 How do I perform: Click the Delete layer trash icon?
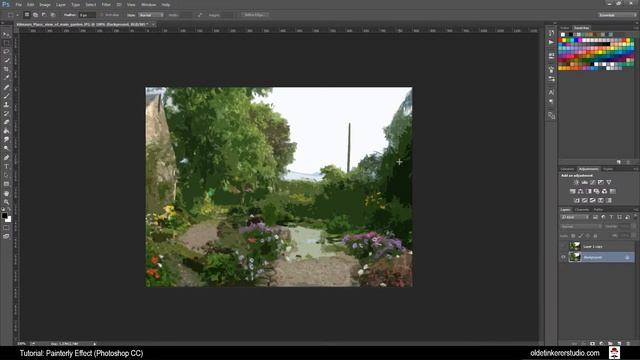628,344
